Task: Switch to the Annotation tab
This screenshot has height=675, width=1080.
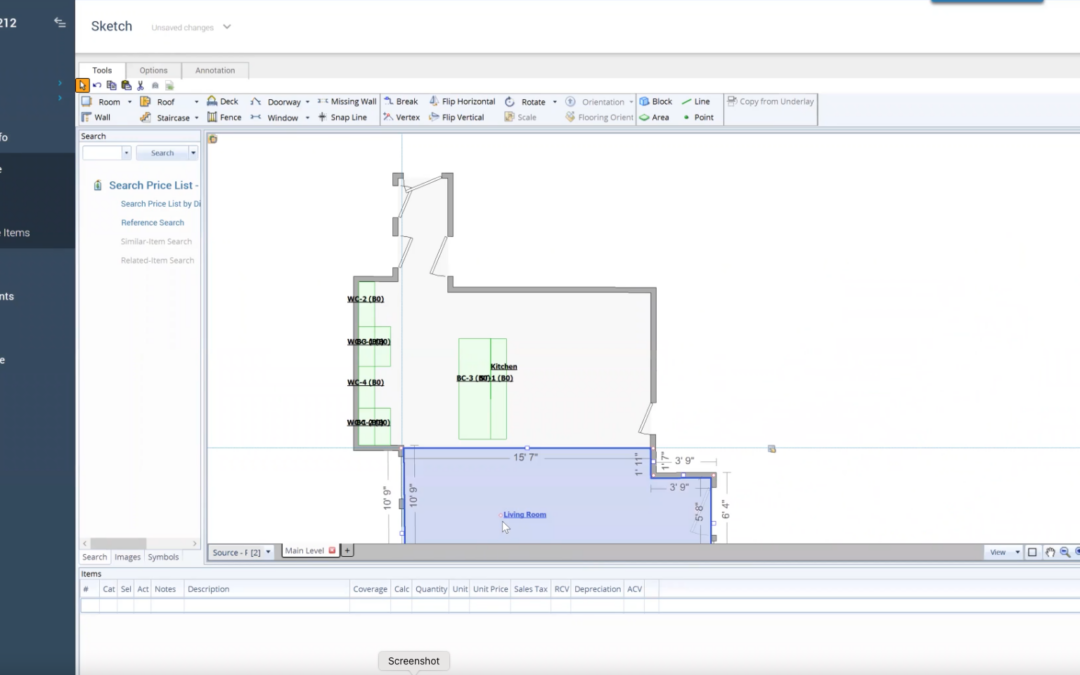Action: pos(215,70)
